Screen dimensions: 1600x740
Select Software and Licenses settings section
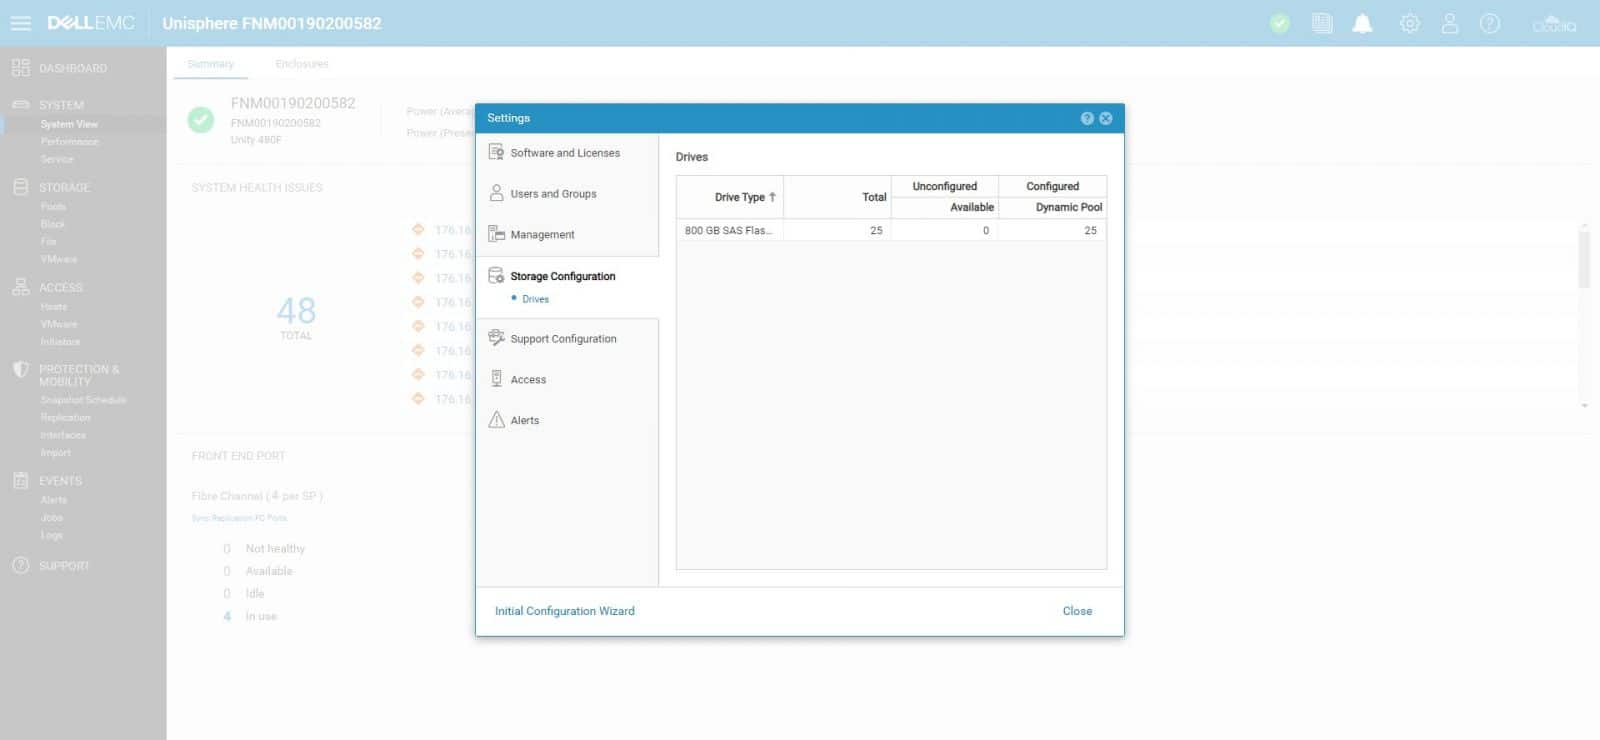coord(565,153)
